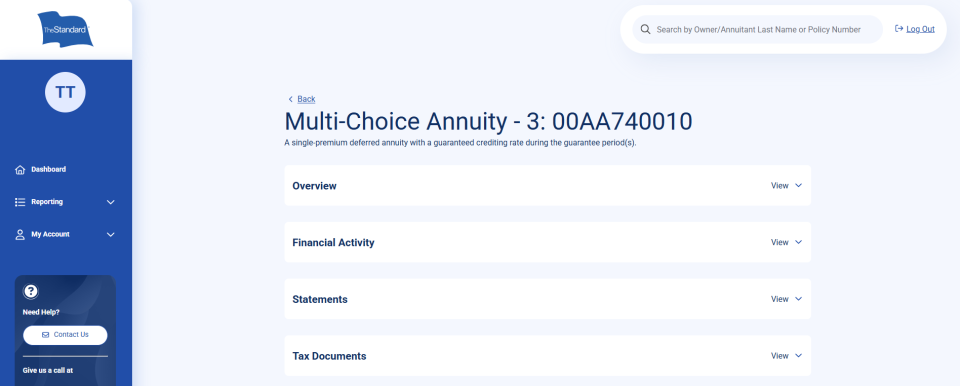Screen dimensions: 960x386
Task: Click the Need Help? label
Action: point(41,312)
